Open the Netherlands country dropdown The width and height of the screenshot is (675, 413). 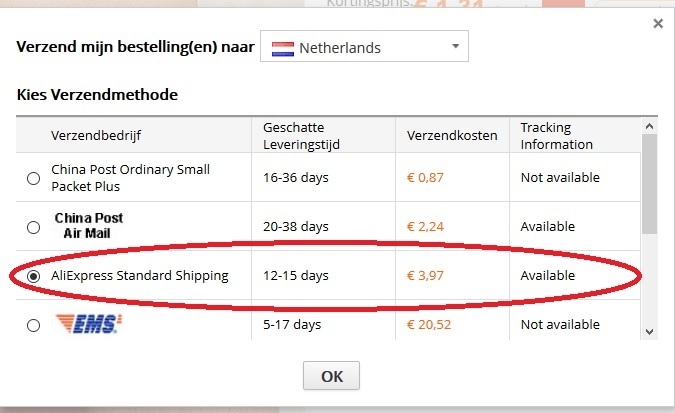pos(364,47)
